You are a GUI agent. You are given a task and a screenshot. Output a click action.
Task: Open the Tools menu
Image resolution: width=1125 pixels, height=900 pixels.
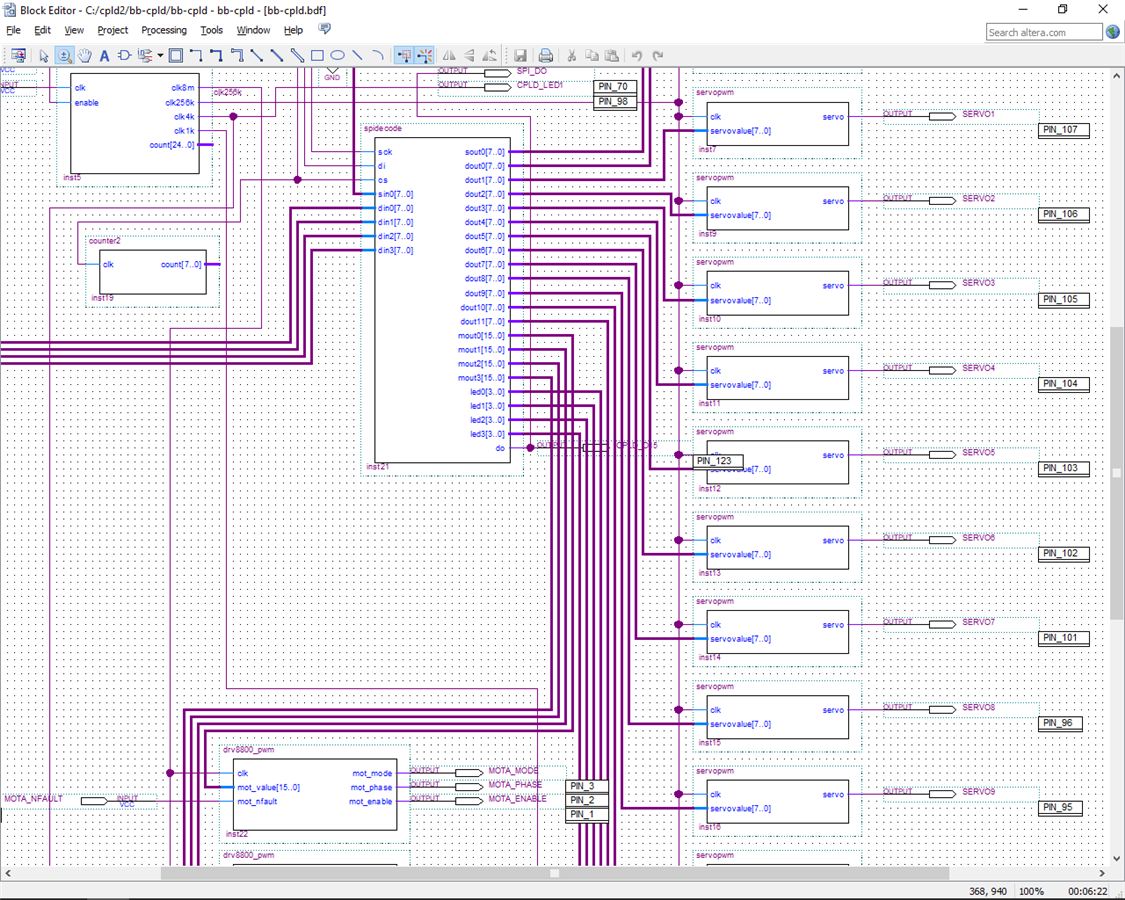(211, 30)
